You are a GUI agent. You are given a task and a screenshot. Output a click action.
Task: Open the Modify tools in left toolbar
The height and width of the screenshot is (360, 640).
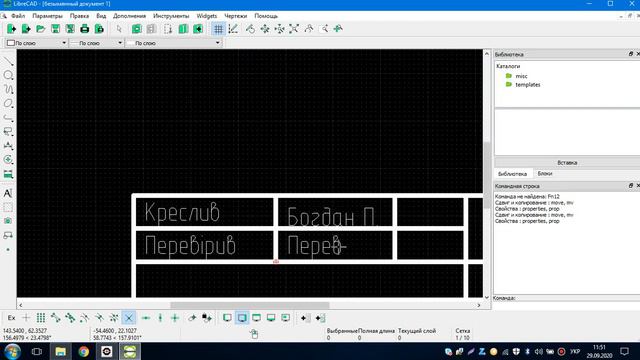[x=8, y=160]
